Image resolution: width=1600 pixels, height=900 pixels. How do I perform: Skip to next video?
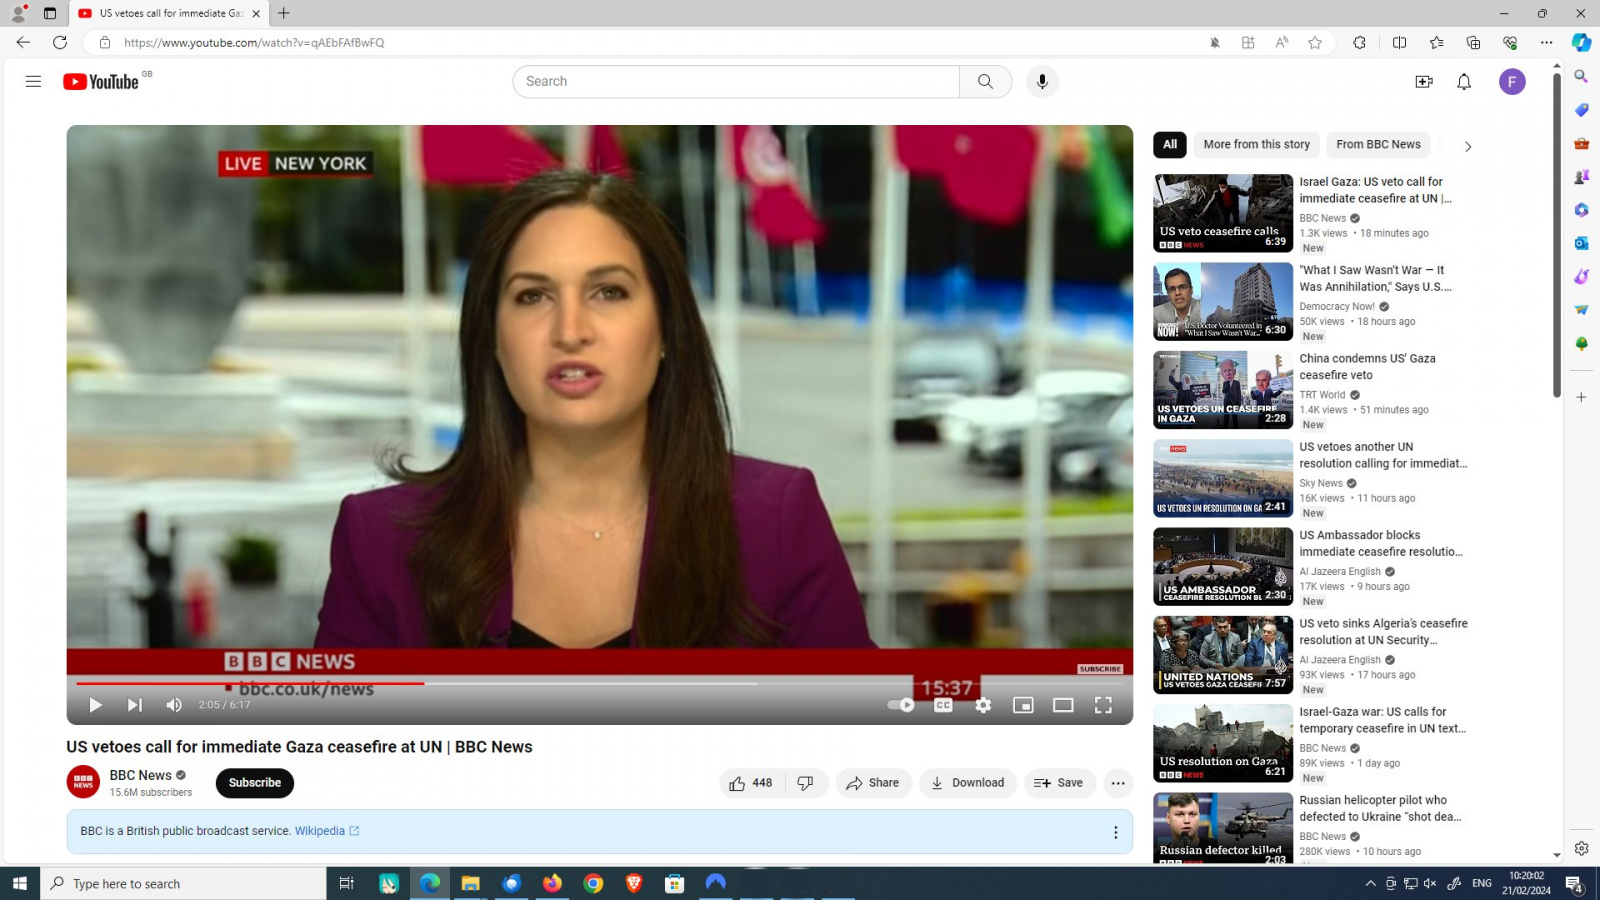[x=134, y=705]
